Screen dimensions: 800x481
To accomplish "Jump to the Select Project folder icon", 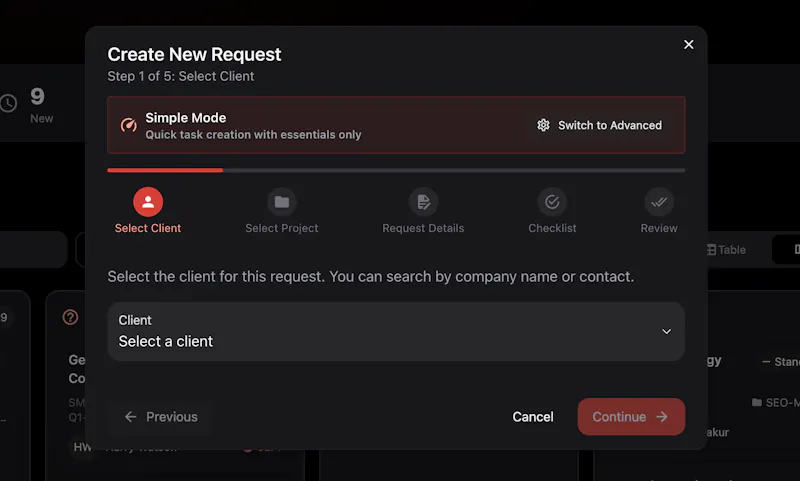I will (x=282, y=202).
